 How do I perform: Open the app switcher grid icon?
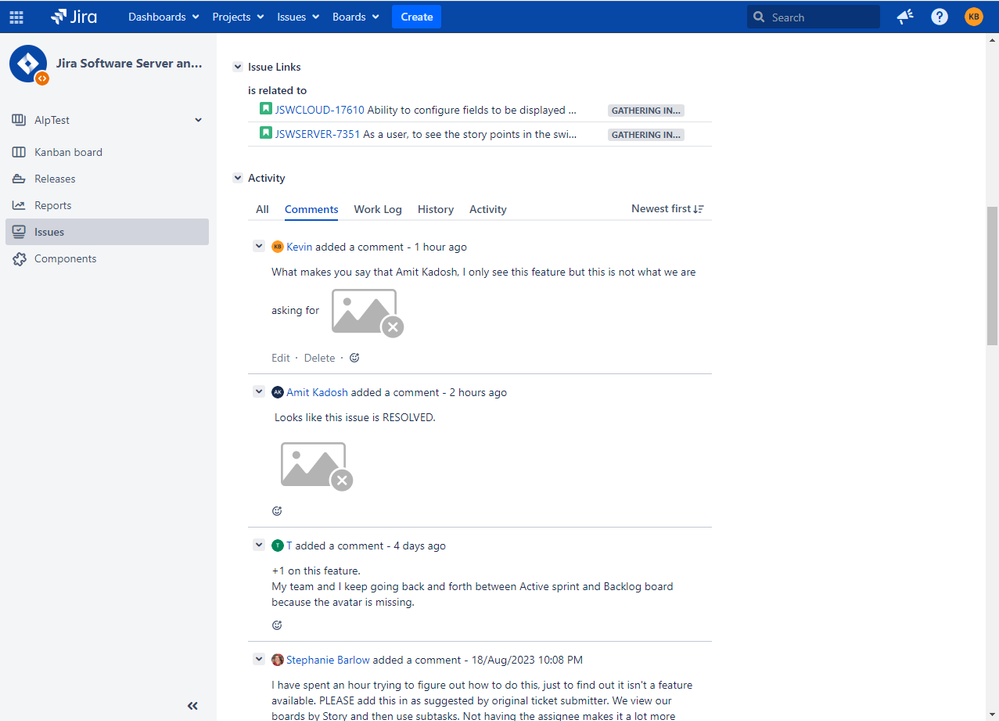tap(17, 17)
